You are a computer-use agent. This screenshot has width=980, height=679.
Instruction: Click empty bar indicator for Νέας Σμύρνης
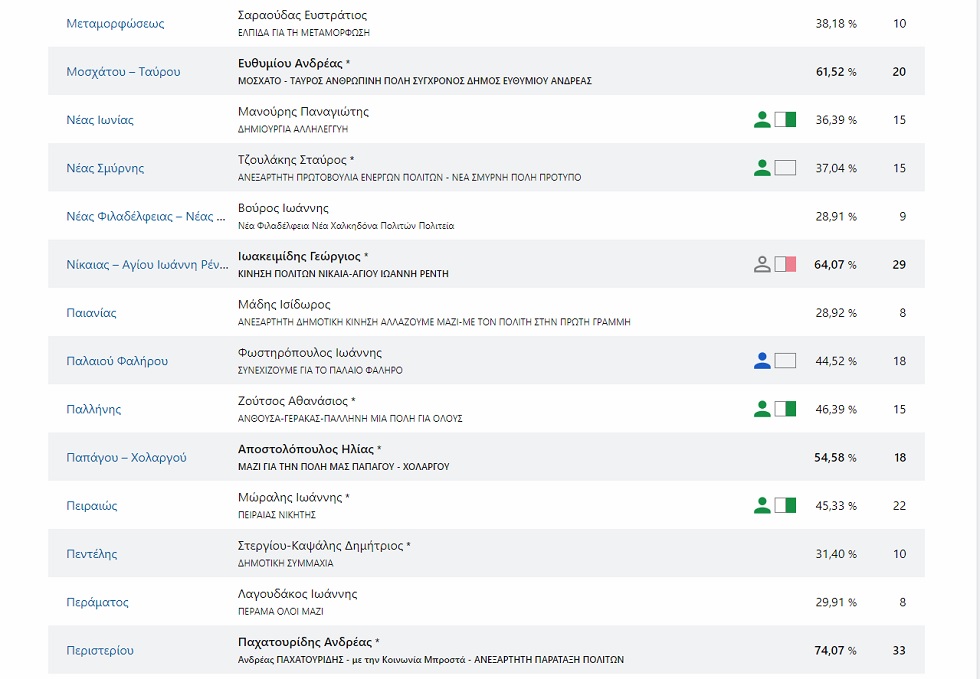click(x=785, y=168)
